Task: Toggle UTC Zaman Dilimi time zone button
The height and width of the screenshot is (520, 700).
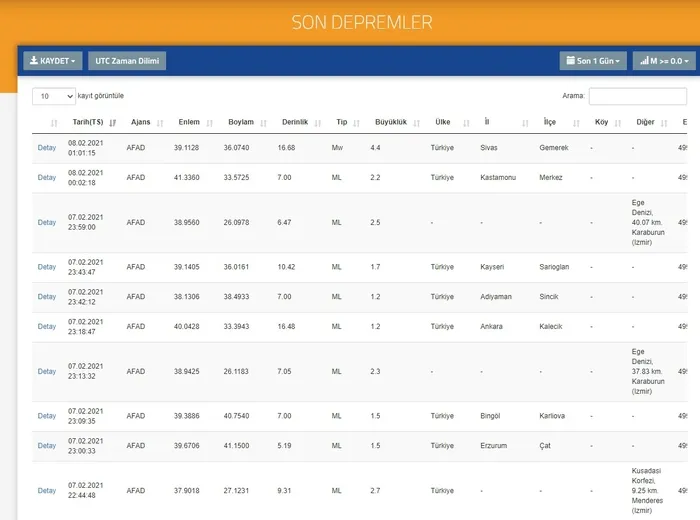Action: click(127, 61)
